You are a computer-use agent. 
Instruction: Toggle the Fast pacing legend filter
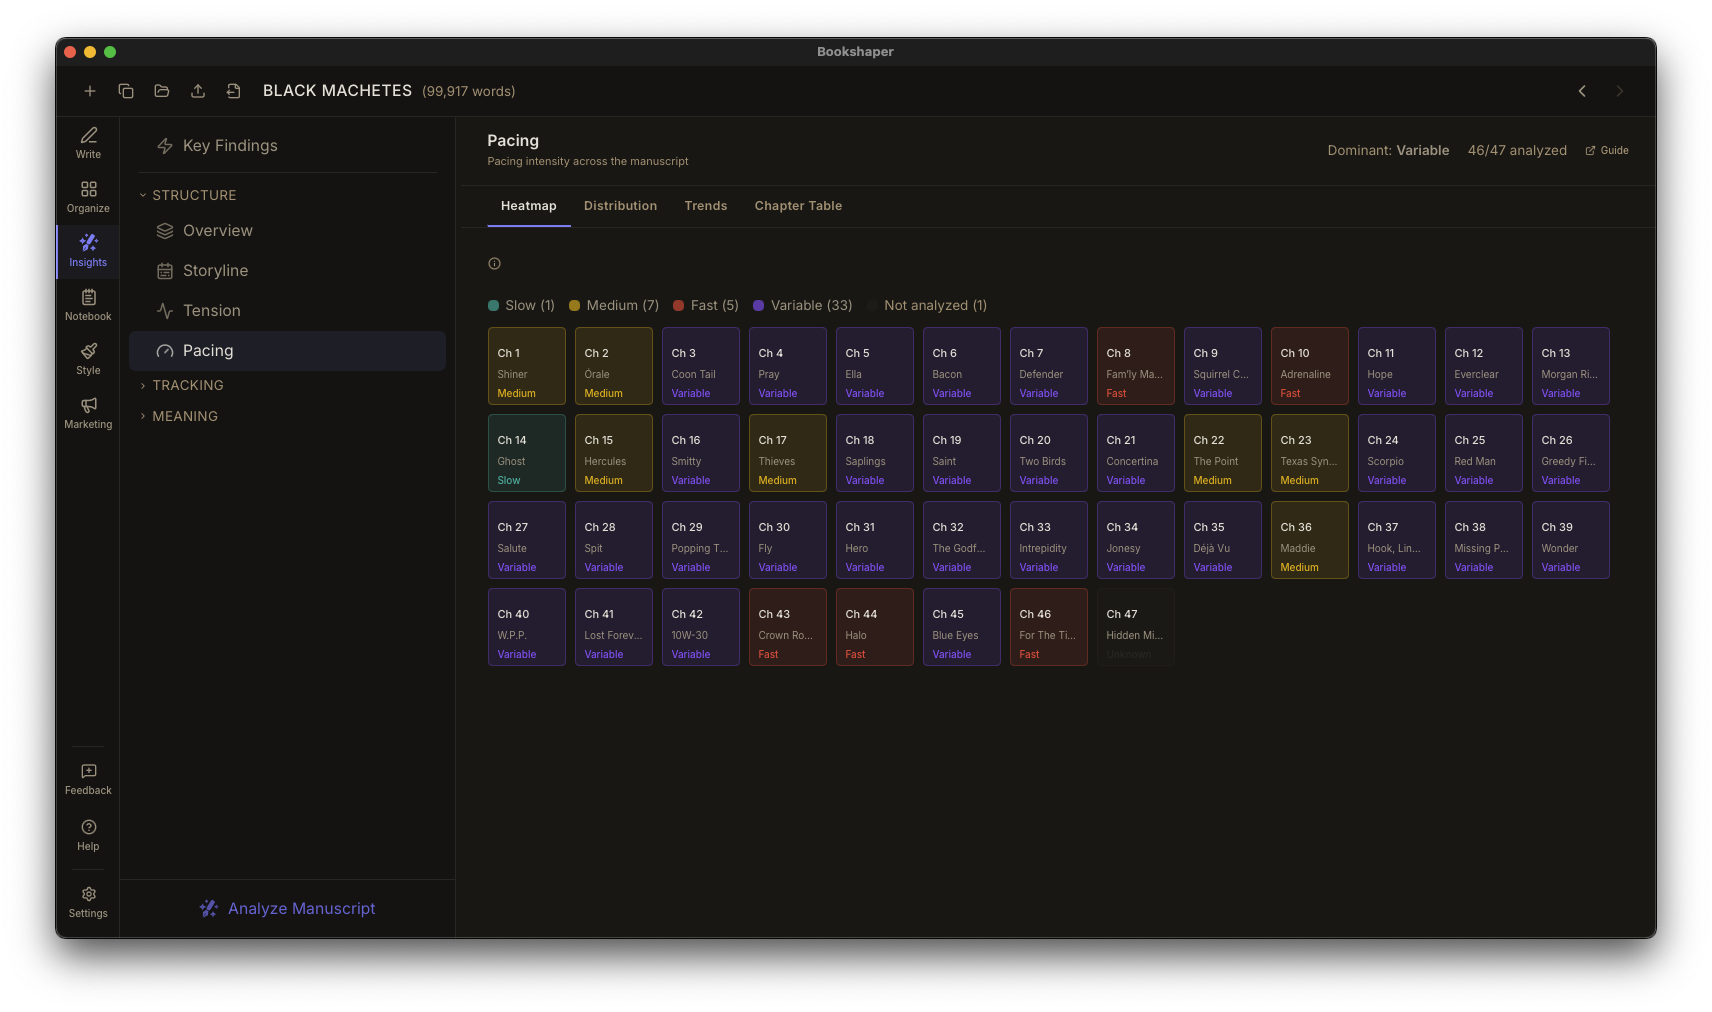point(704,305)
